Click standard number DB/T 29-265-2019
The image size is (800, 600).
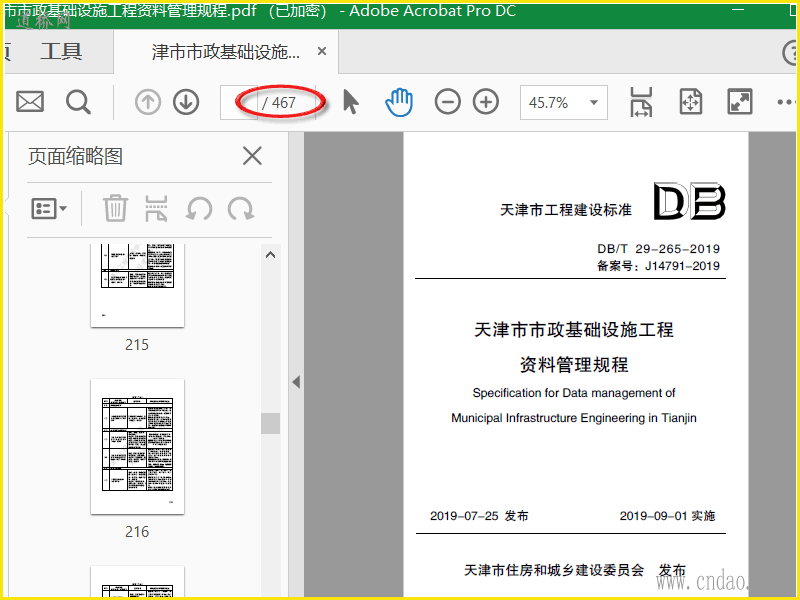(x=658, y=248)
